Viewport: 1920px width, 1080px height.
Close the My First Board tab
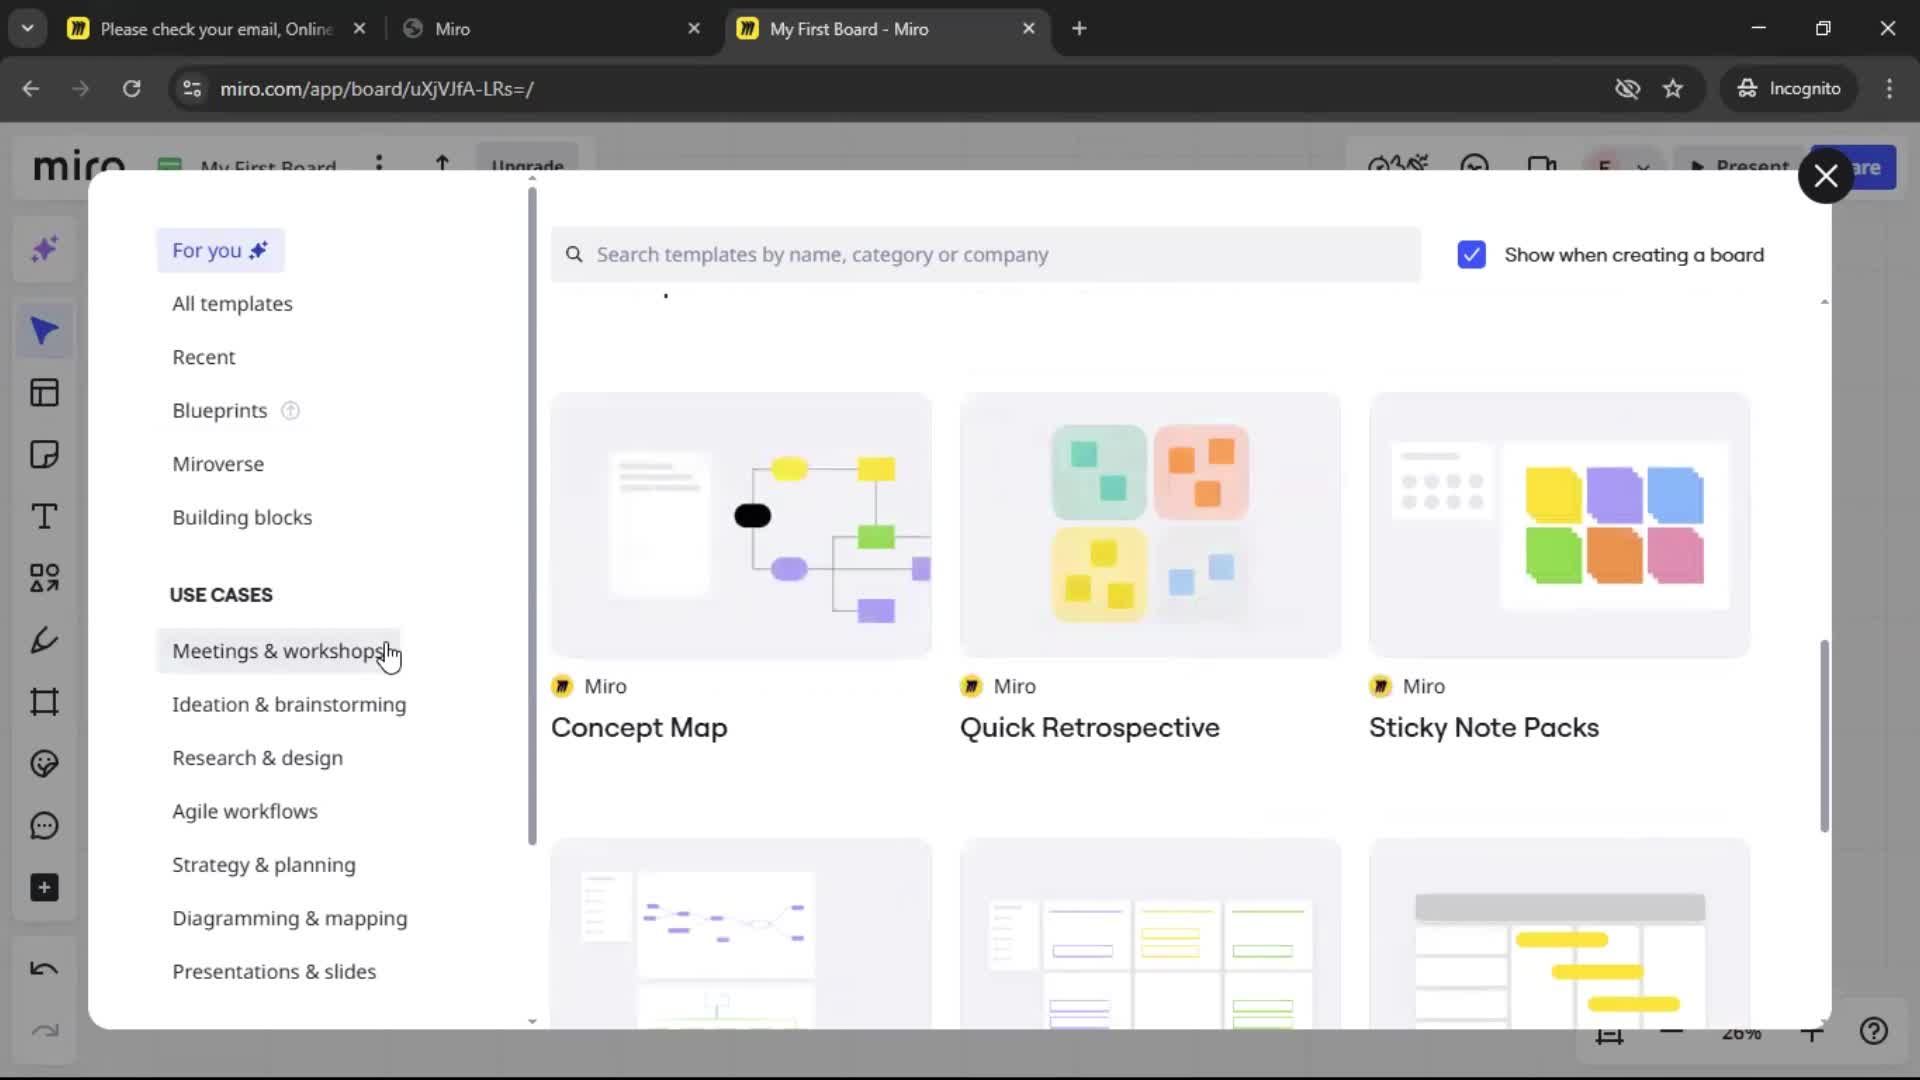tap(1028, 29)
